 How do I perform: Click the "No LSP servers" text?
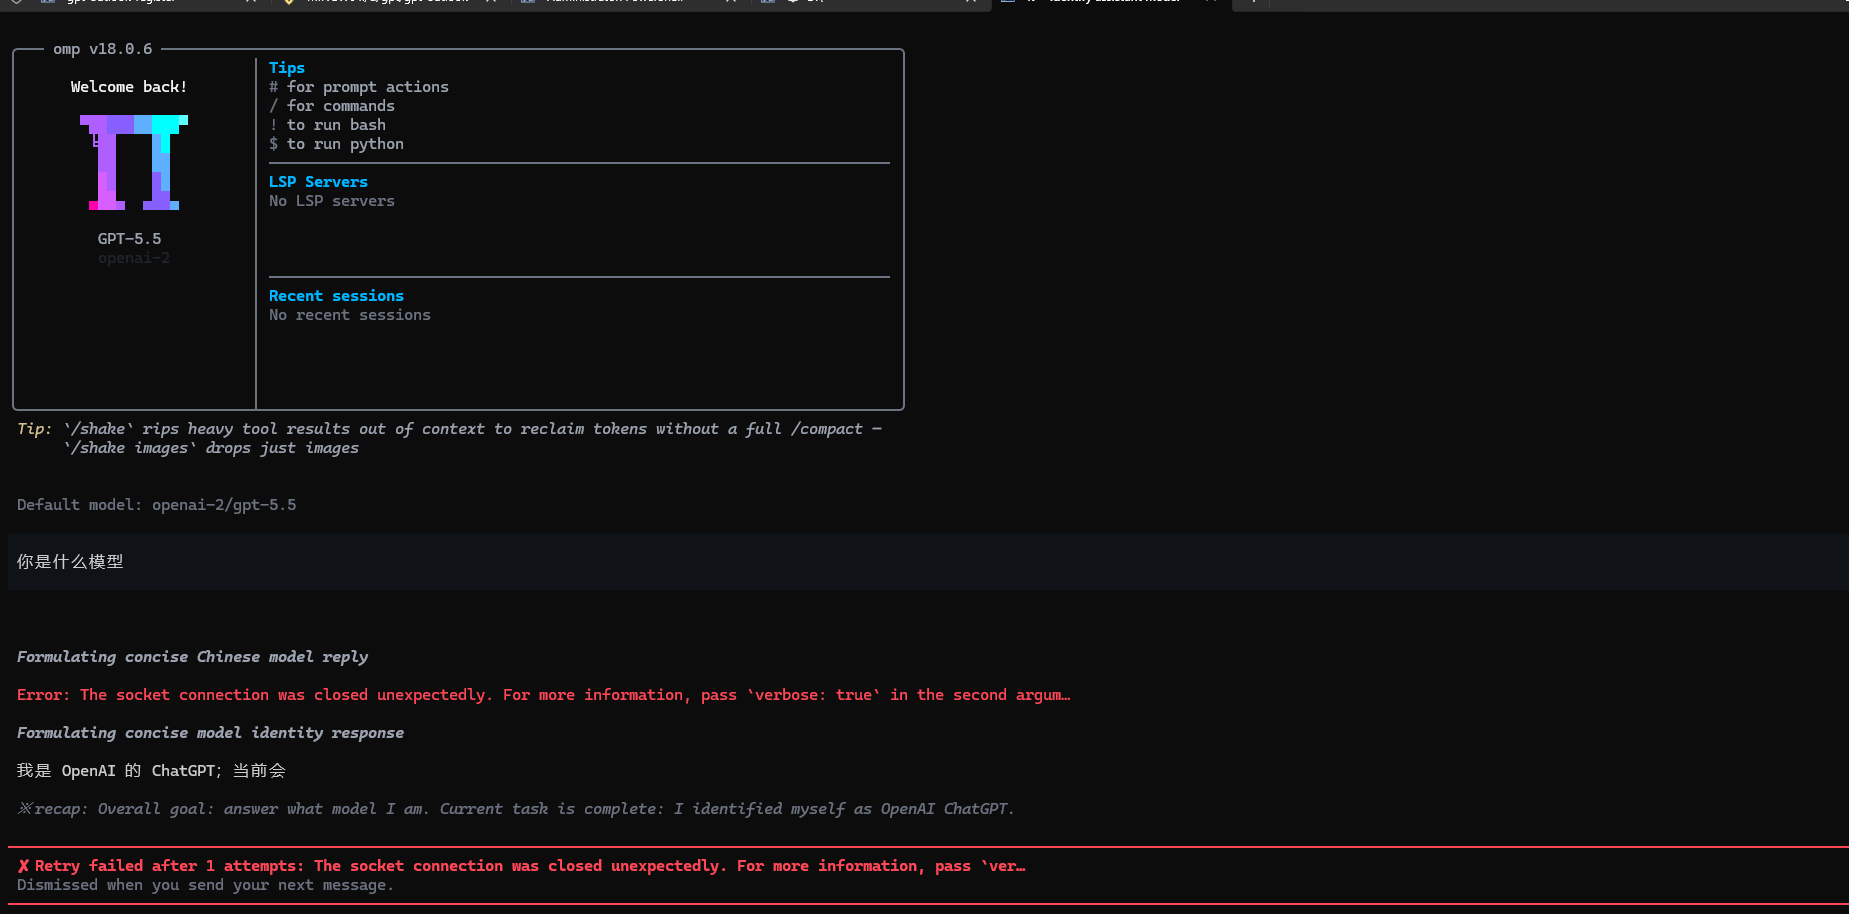tap(332, 201)
